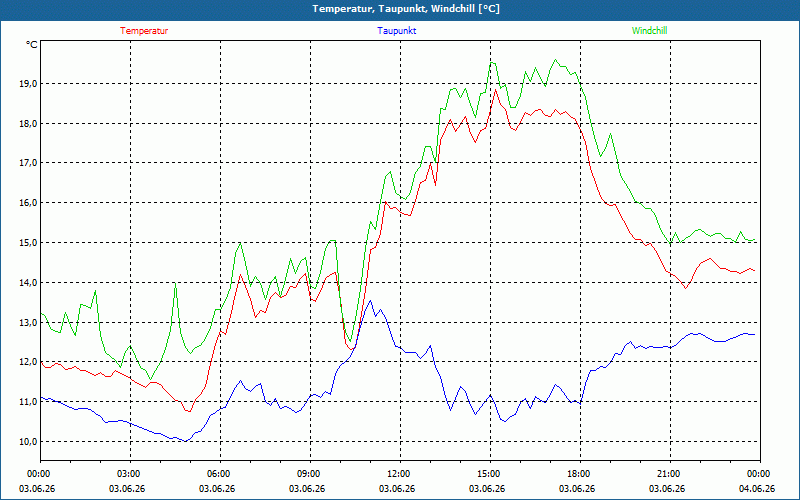This screenshot has width=800, height=500.
Task: Click the 19,0 value on the y-axis
Action: point(28,84)
